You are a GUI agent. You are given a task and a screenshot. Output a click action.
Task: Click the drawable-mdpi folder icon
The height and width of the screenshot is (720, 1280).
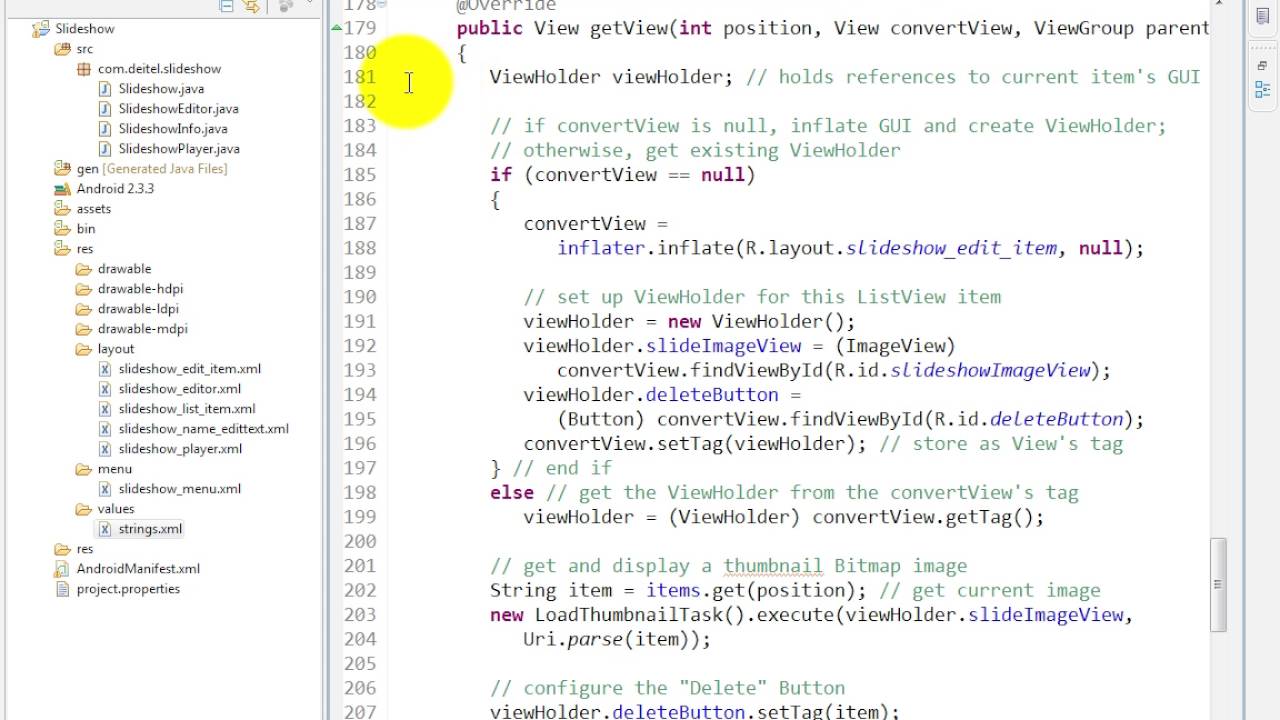pyautogui.click(x=84, y=329)
